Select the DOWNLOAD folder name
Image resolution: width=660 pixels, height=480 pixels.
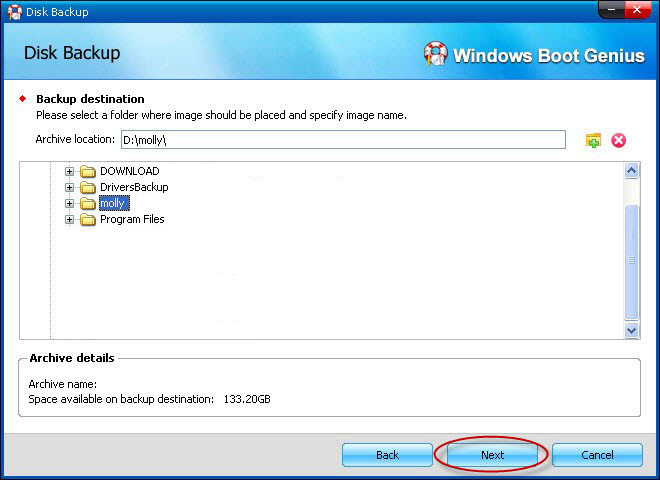(130, 171)
